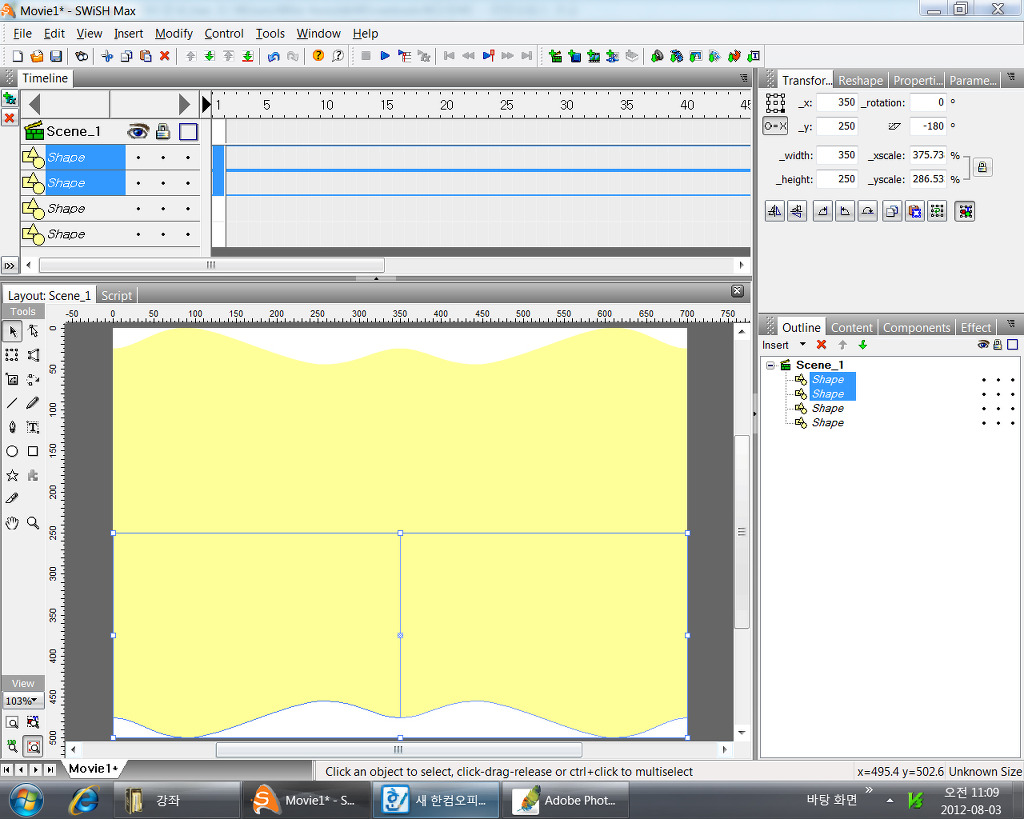Toggle Scene_1 lock icon in timeline

(163, 132)
